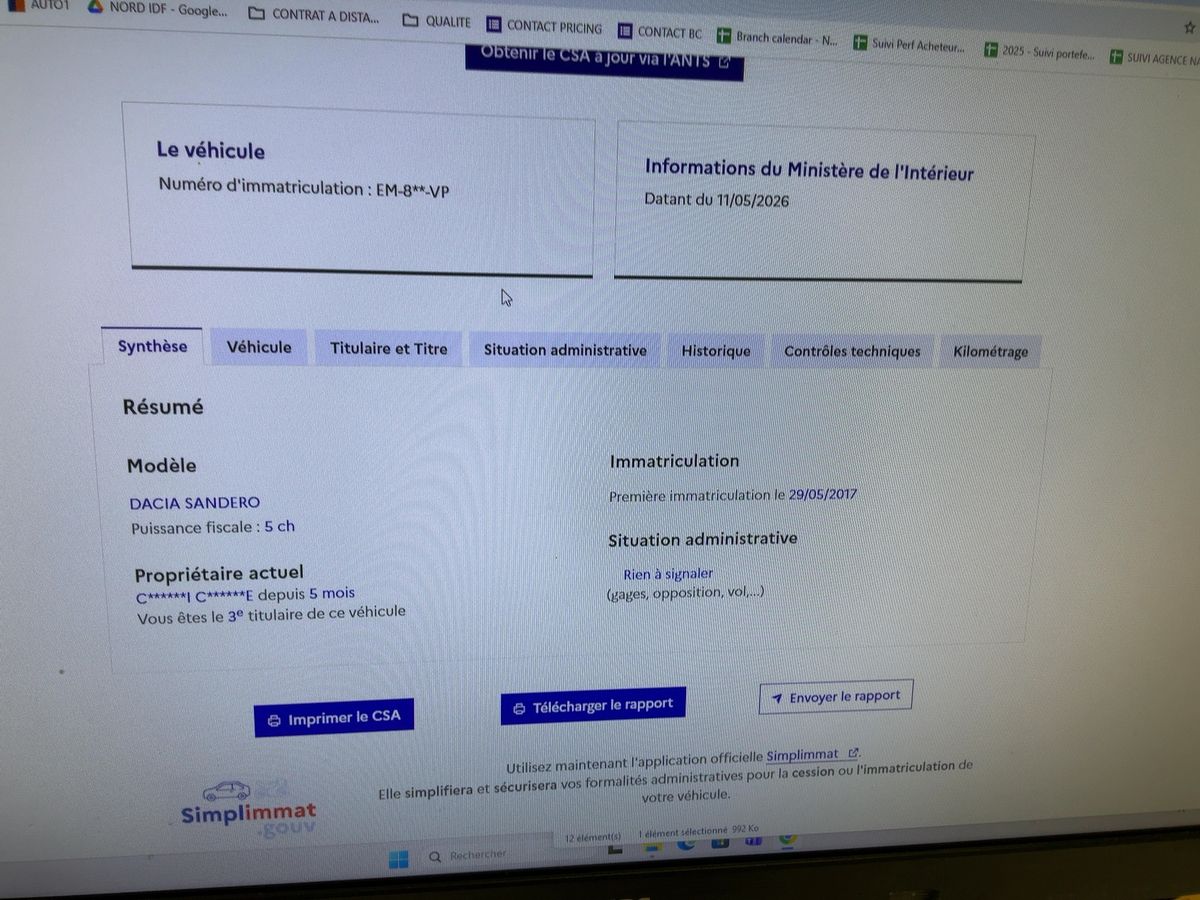Click the Simplimmat.gouv logo
1200x900 pixels.
click(249, 808)
